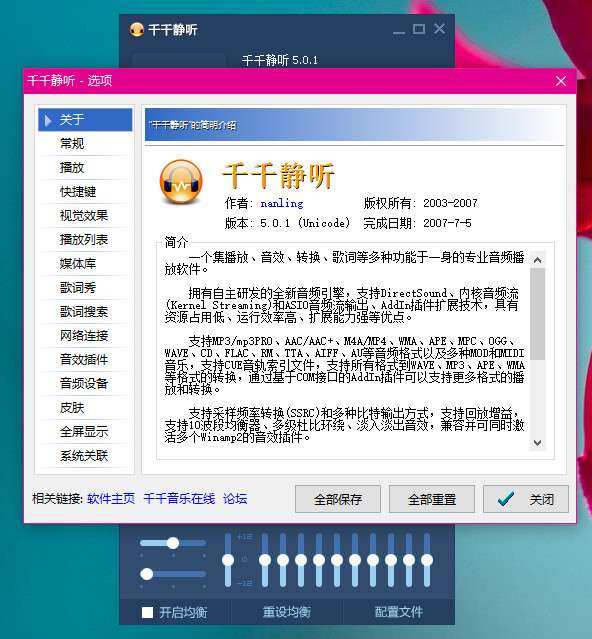Click the first equalizer band slider

pos(265,560)
